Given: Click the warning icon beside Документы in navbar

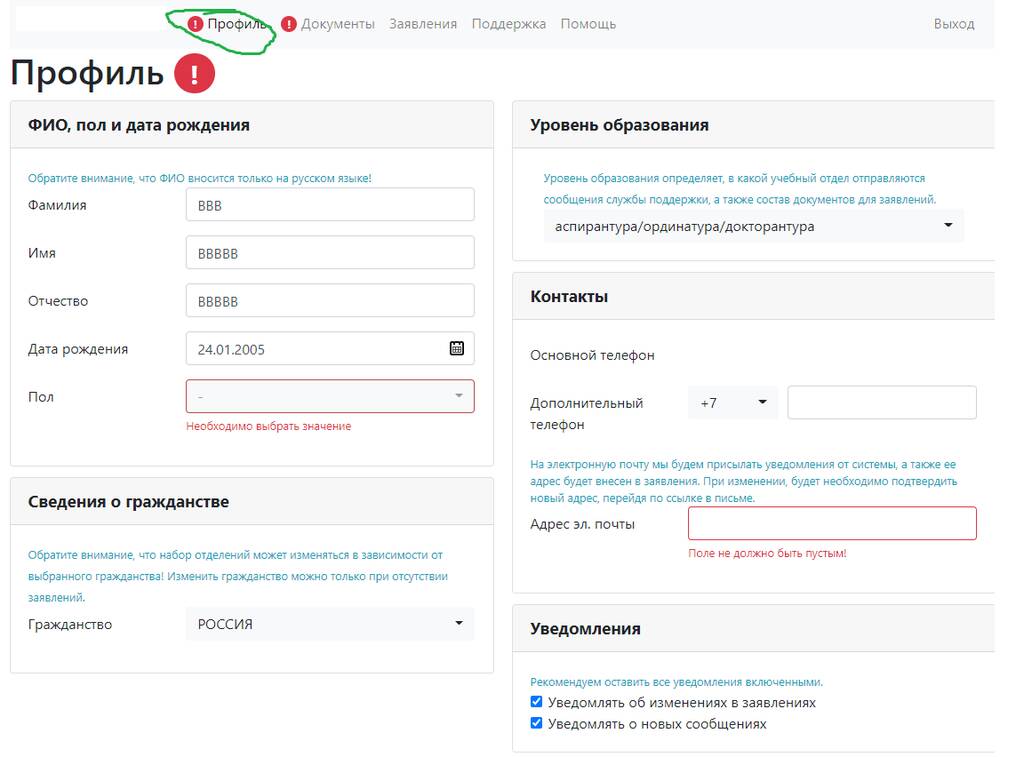Looking at the screenshot, I should click(289, 24).
